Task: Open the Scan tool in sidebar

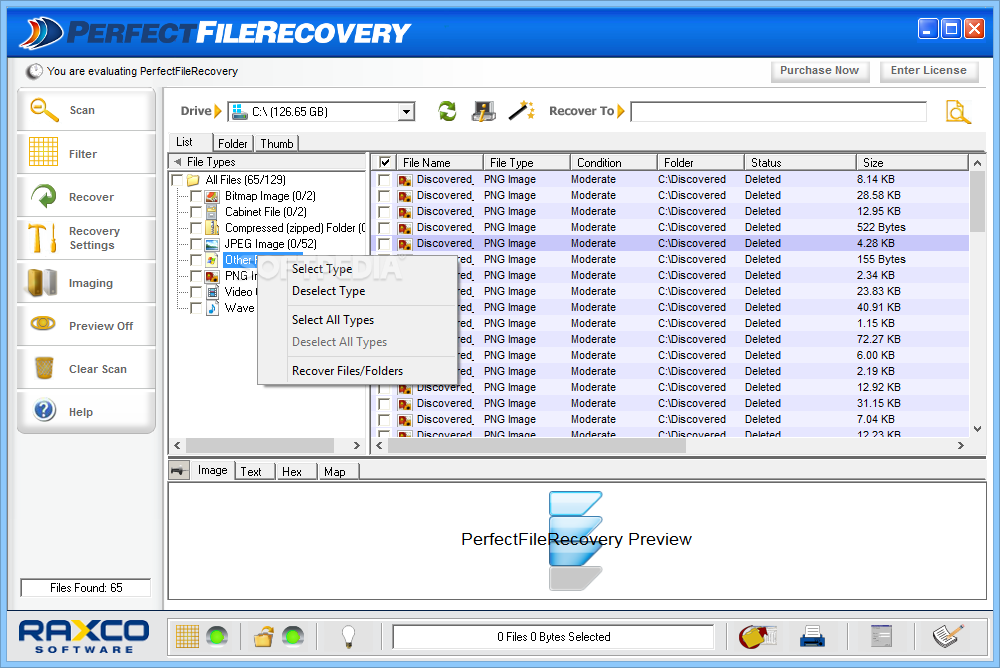Action: (86, 110)
